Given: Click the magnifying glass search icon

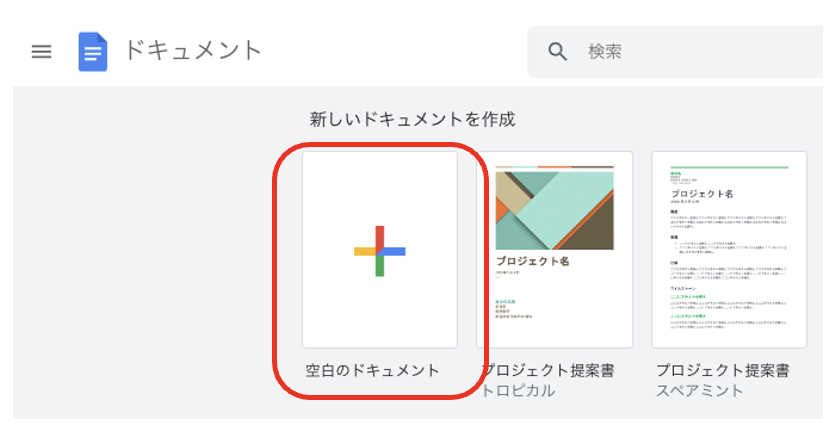Looking at the screenshot, I should 557,52.
